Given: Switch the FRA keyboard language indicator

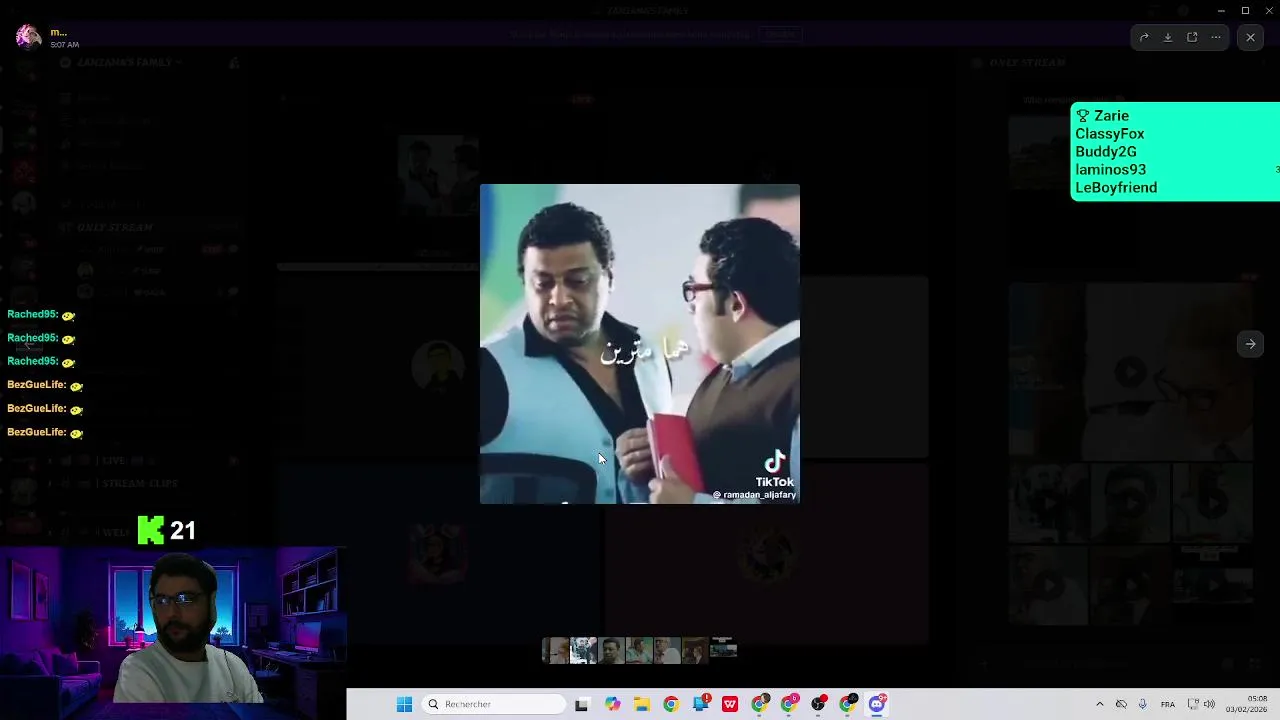Looking at the screenshot, I should [x=1168, y=704].
